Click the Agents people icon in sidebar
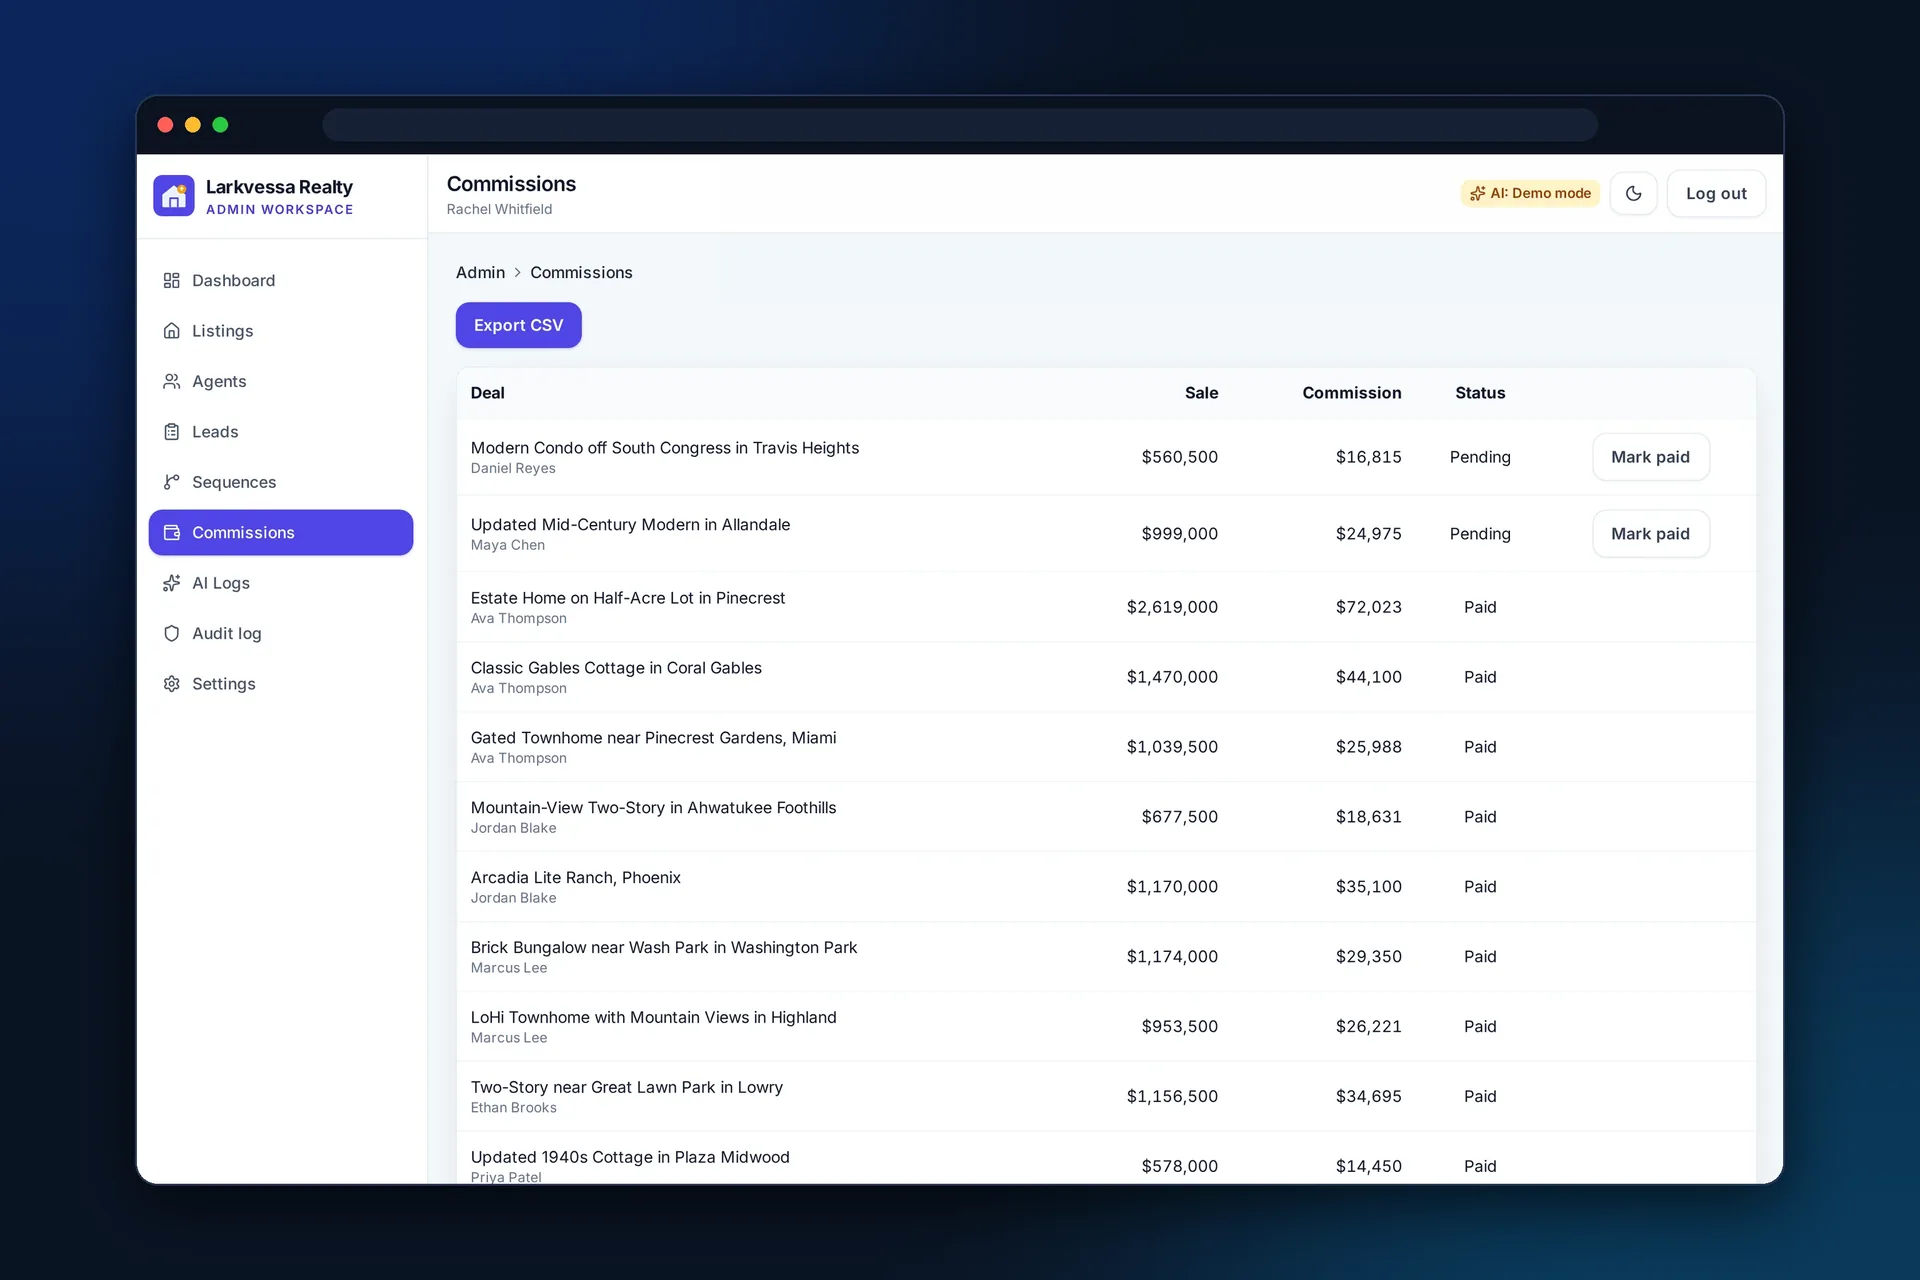Image resolution: width=1920 pixels, height=1280 pixels. click(x=172, y=382)
